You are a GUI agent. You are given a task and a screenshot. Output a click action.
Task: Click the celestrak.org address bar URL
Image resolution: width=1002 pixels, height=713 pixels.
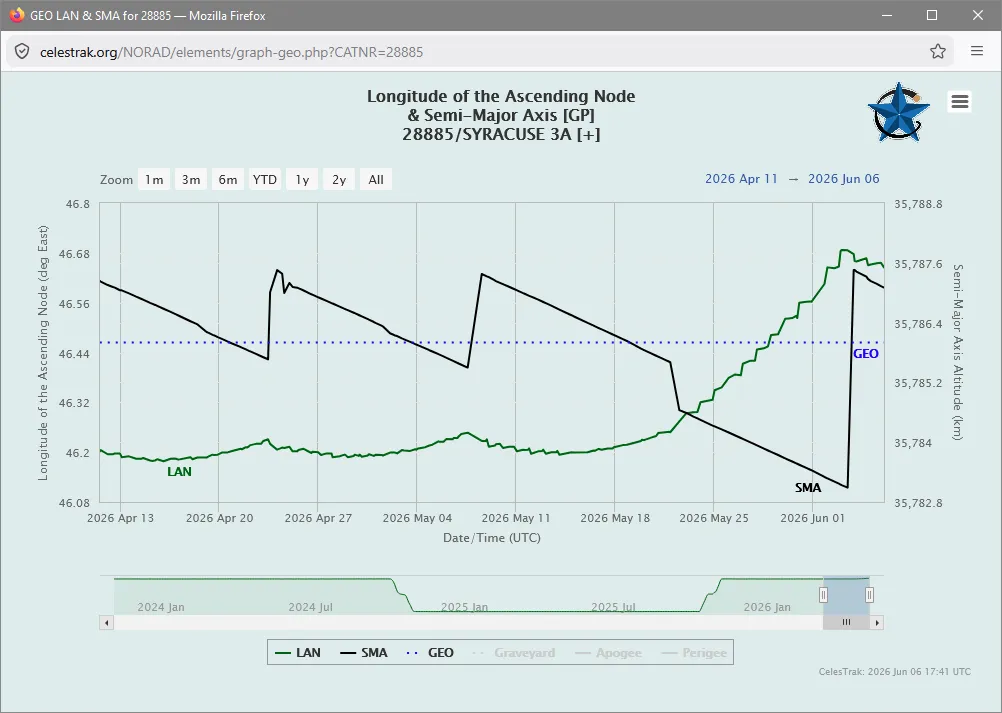[231, 52]
